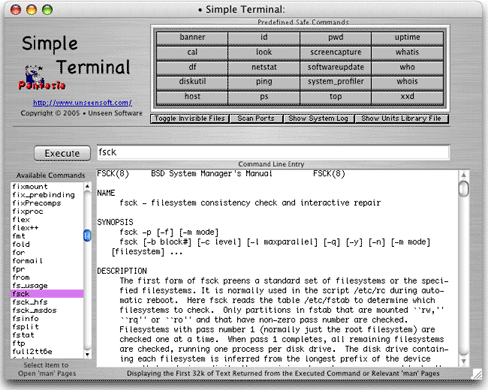
Task: Click output pane scroll up arrow
Action: [464, 175]
